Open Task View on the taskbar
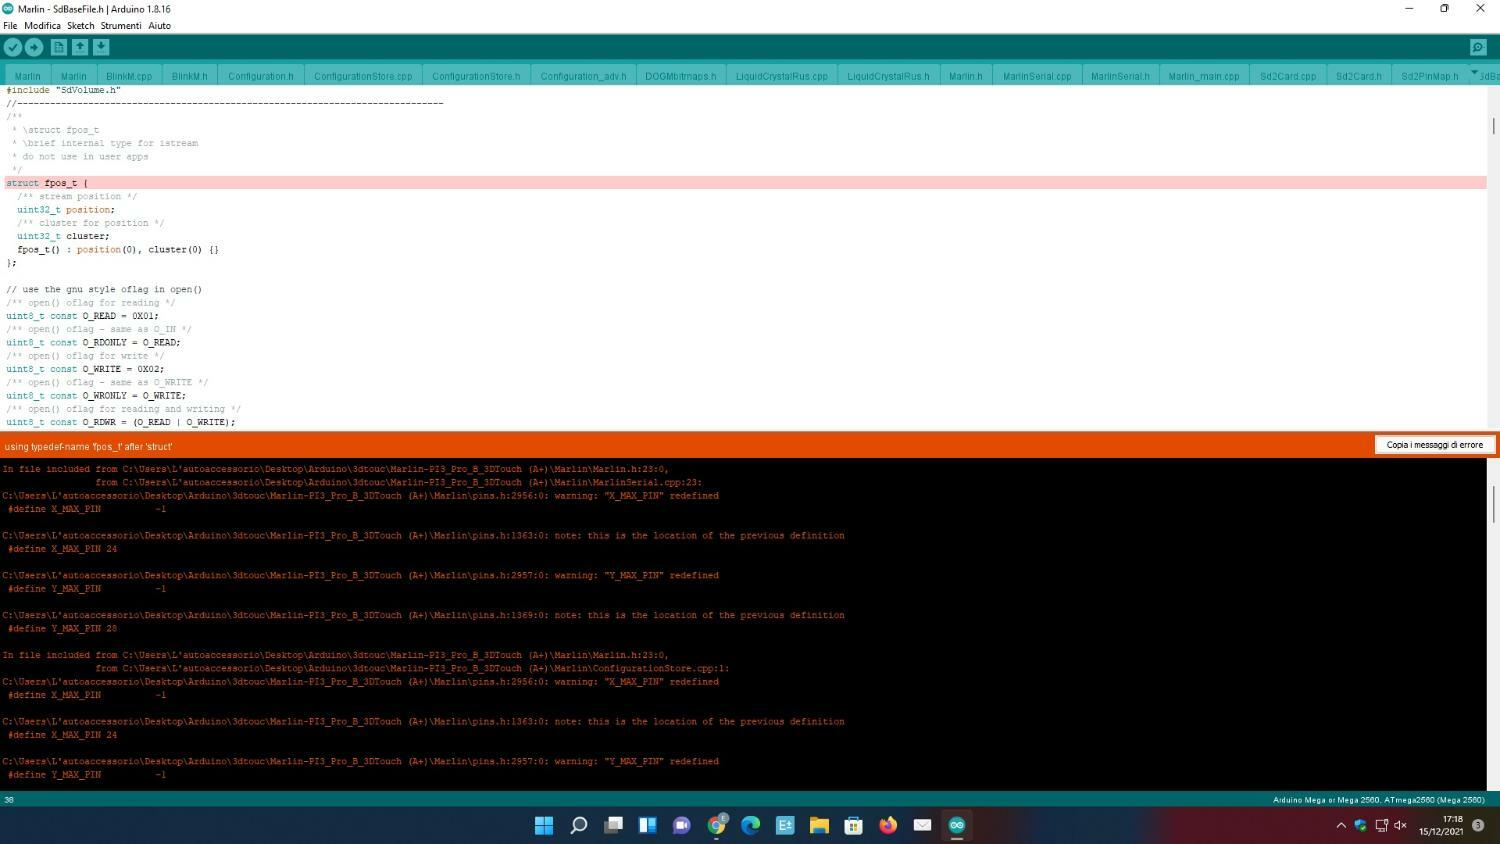 tap(613, 825)
